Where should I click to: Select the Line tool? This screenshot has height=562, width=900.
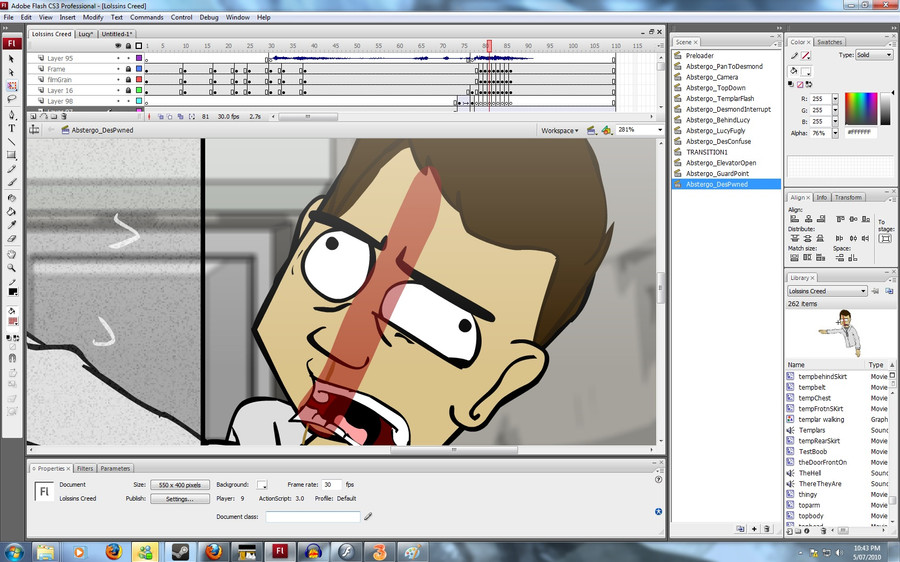click(11, 142)
